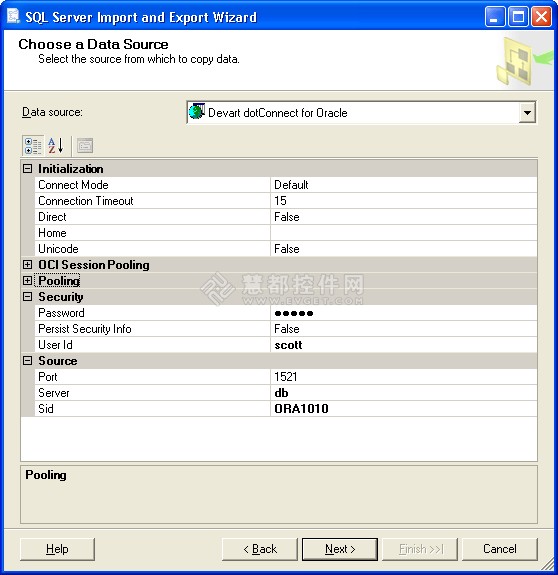Proceed with the Next button
558x575 pixels.
pyautogui.click(x=340, y=549)
